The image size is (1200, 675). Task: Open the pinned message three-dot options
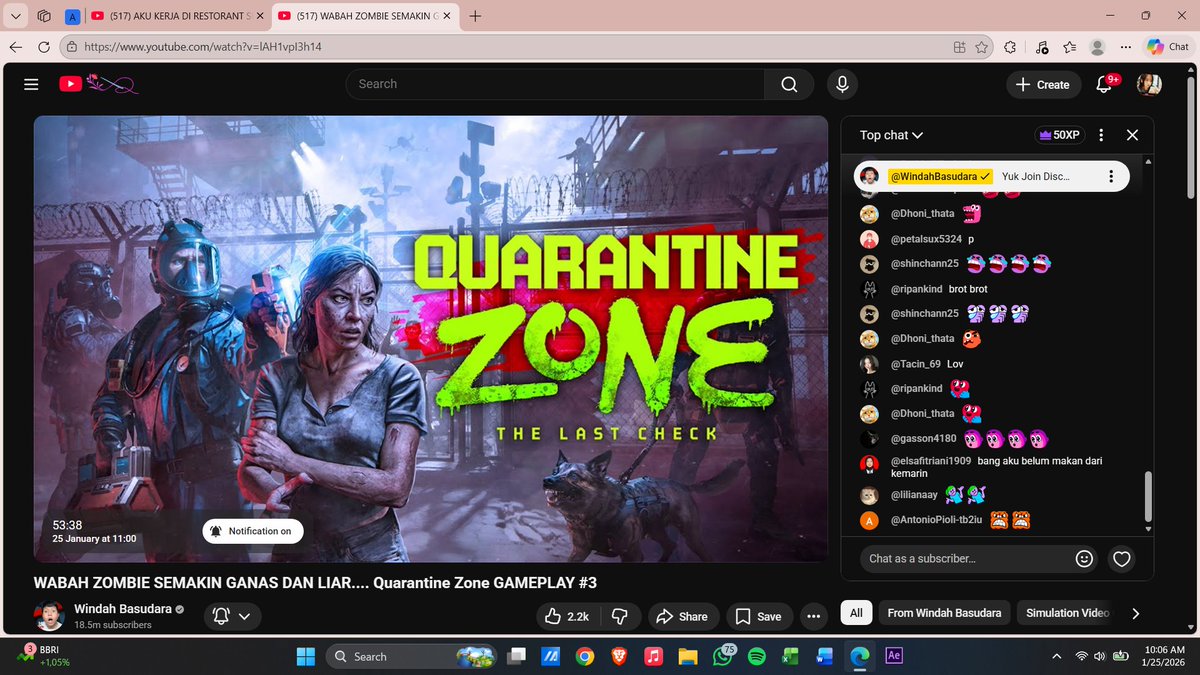(1111, 176)
